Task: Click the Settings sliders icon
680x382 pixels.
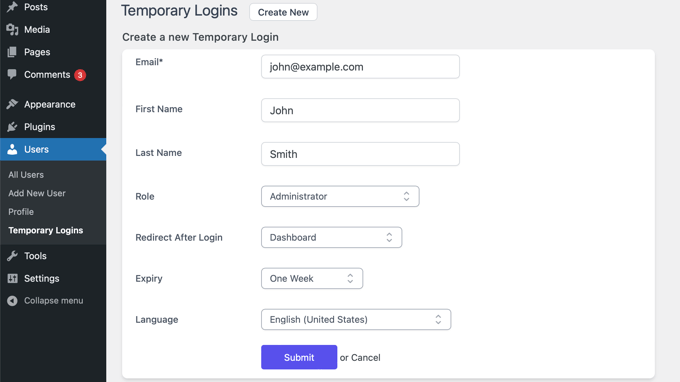Action: coord(12,278)
